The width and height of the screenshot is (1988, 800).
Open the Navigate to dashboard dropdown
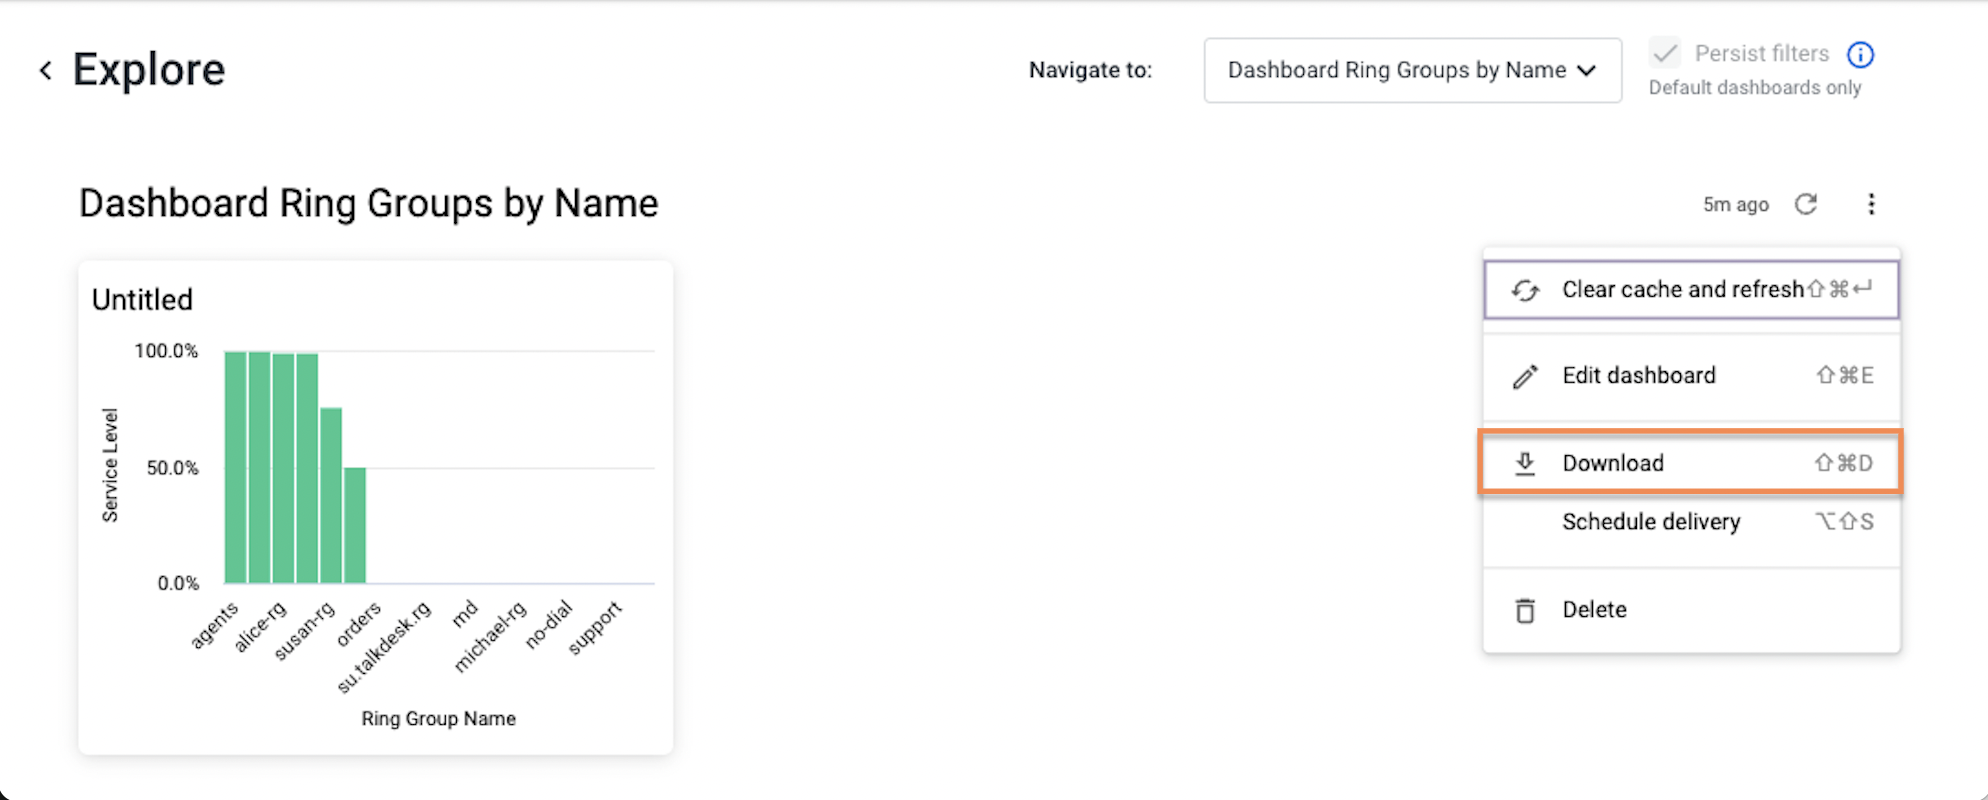pyautogui.click(x=1412, y=70)
